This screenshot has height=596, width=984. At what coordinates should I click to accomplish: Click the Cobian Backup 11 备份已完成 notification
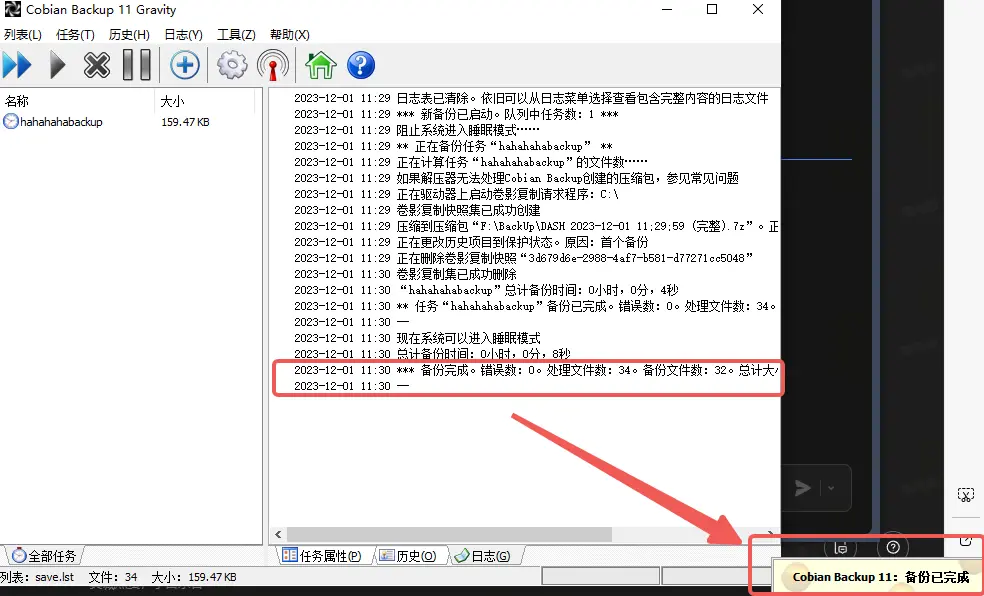tap(880, 577)
